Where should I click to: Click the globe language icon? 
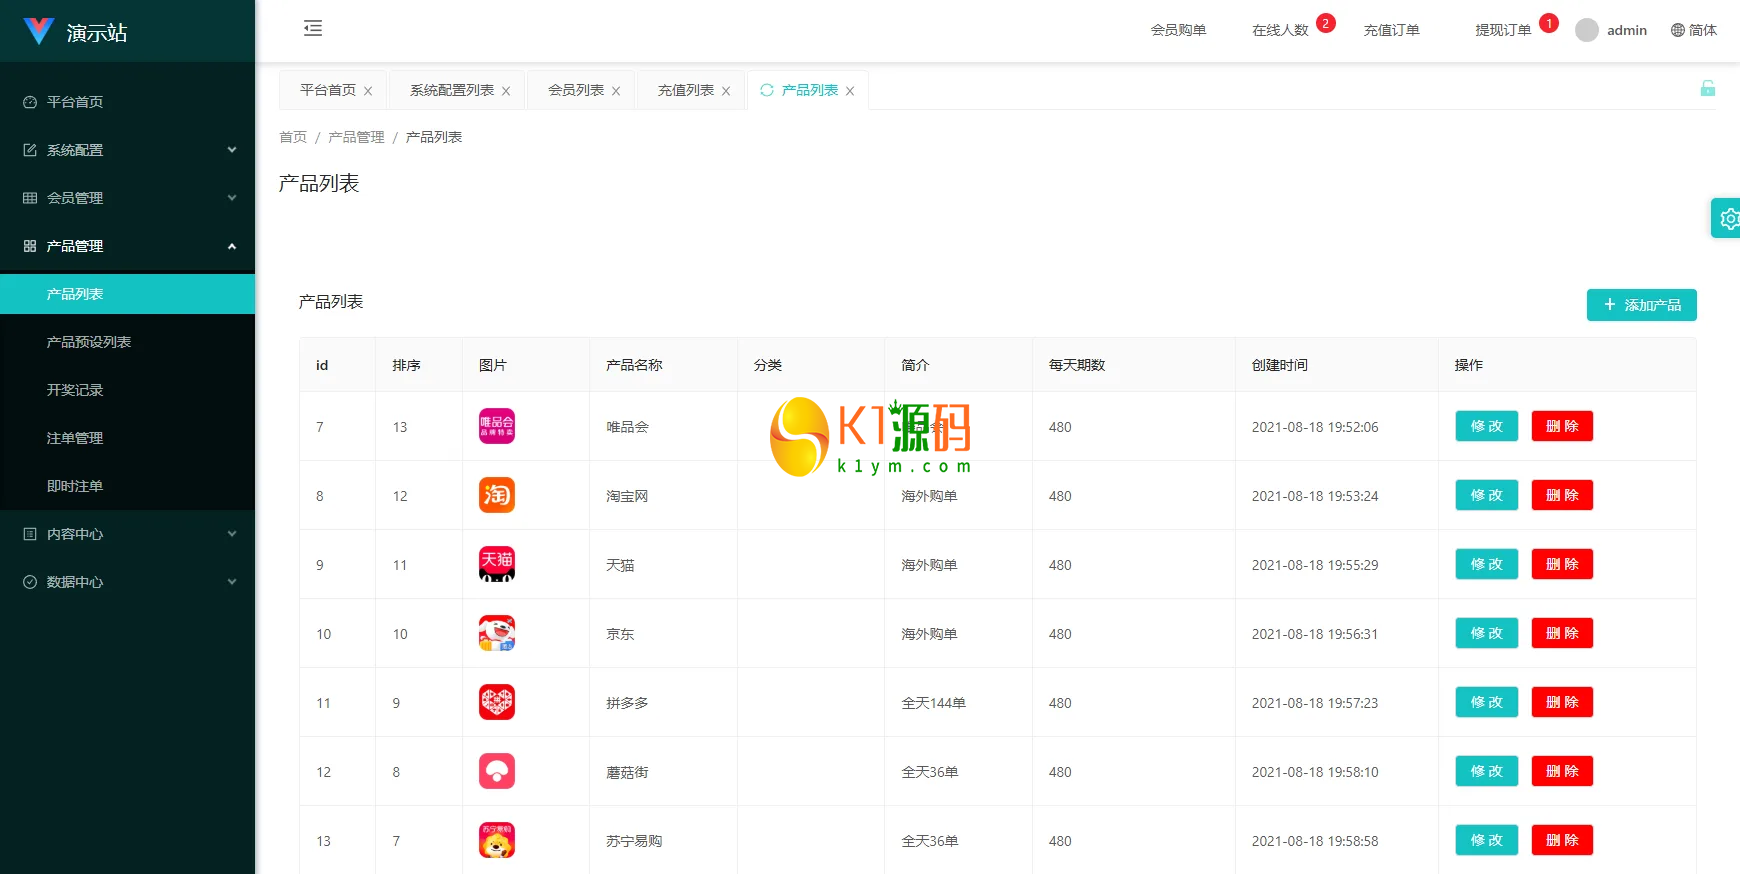coord(1678,30)
